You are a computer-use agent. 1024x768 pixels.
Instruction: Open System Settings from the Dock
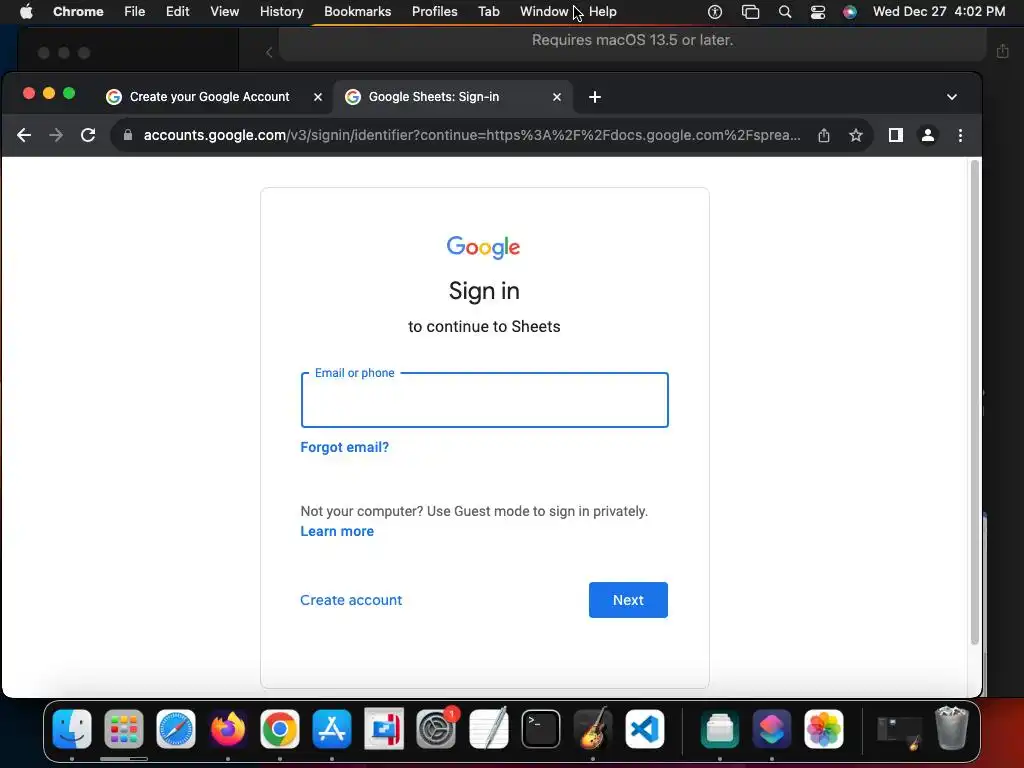click(436, 729)
